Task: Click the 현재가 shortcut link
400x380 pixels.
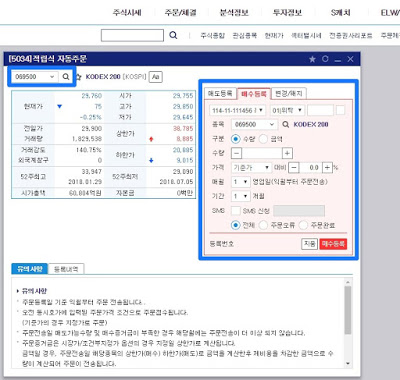Action: coord(274,35)
